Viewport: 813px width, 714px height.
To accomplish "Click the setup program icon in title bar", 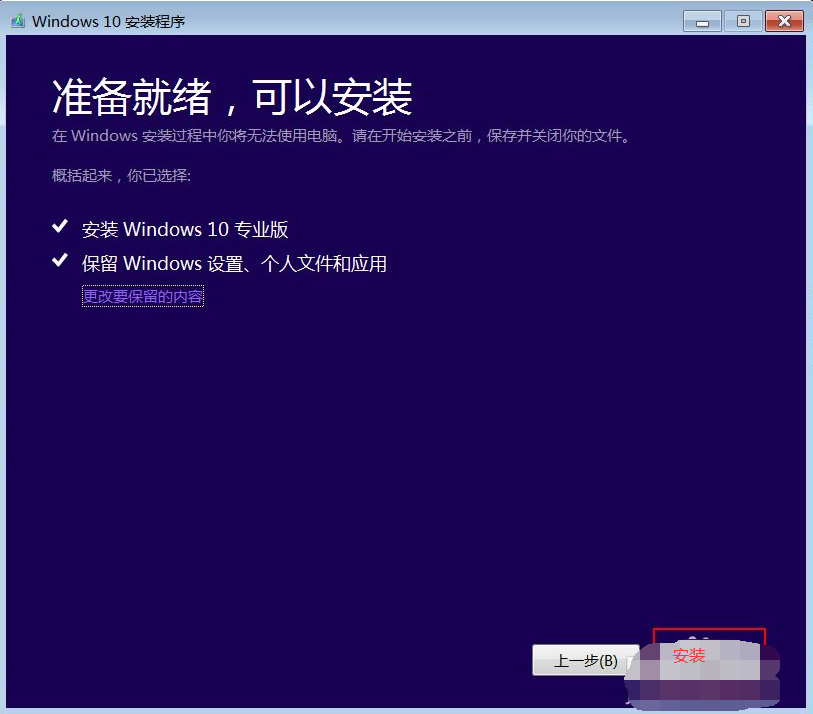I will click(18, 21).
